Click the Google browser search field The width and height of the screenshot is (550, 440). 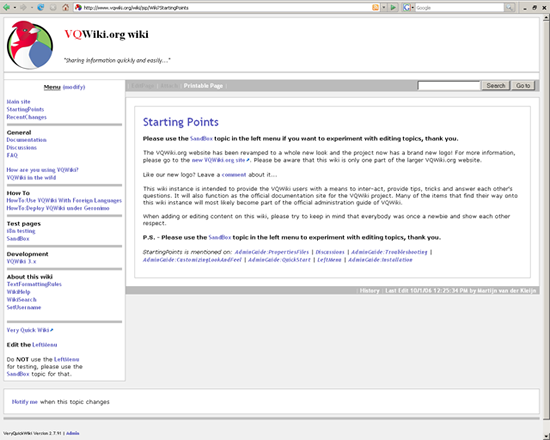click(x=460, y=7)
